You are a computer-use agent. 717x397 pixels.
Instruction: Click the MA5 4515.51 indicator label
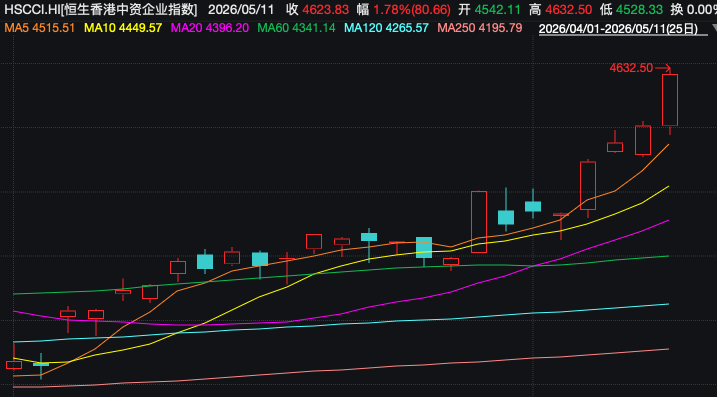tap(39, 28)
